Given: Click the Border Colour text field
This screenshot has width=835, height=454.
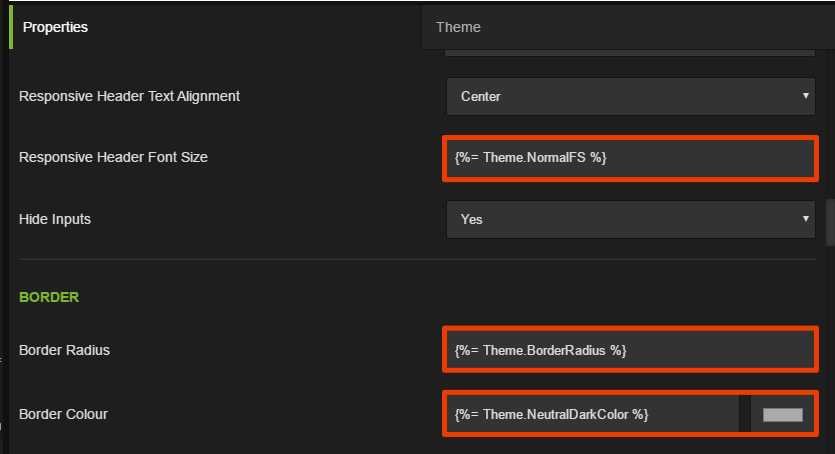Looking at the screenshot, I should (592, 414).
